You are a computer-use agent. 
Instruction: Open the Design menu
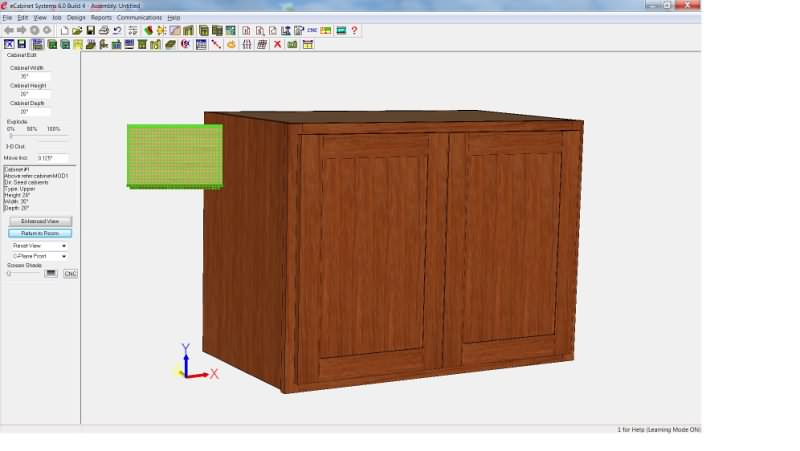coord(76,17)
